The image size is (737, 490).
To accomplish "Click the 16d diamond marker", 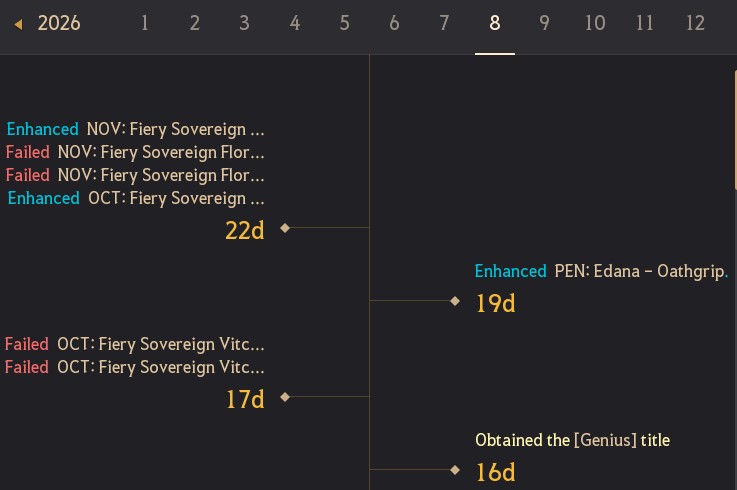I will [455, 470].
